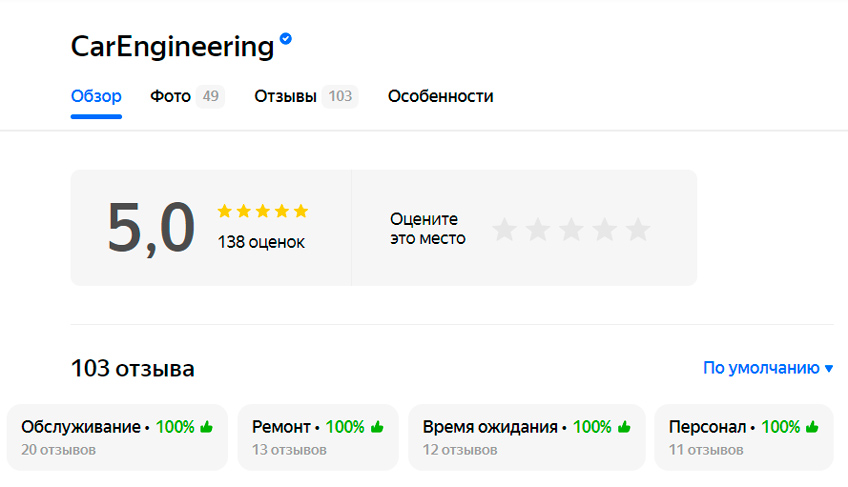Filter reviews by Время ожидания
The image size is (848, 487).
coord(527,437)
